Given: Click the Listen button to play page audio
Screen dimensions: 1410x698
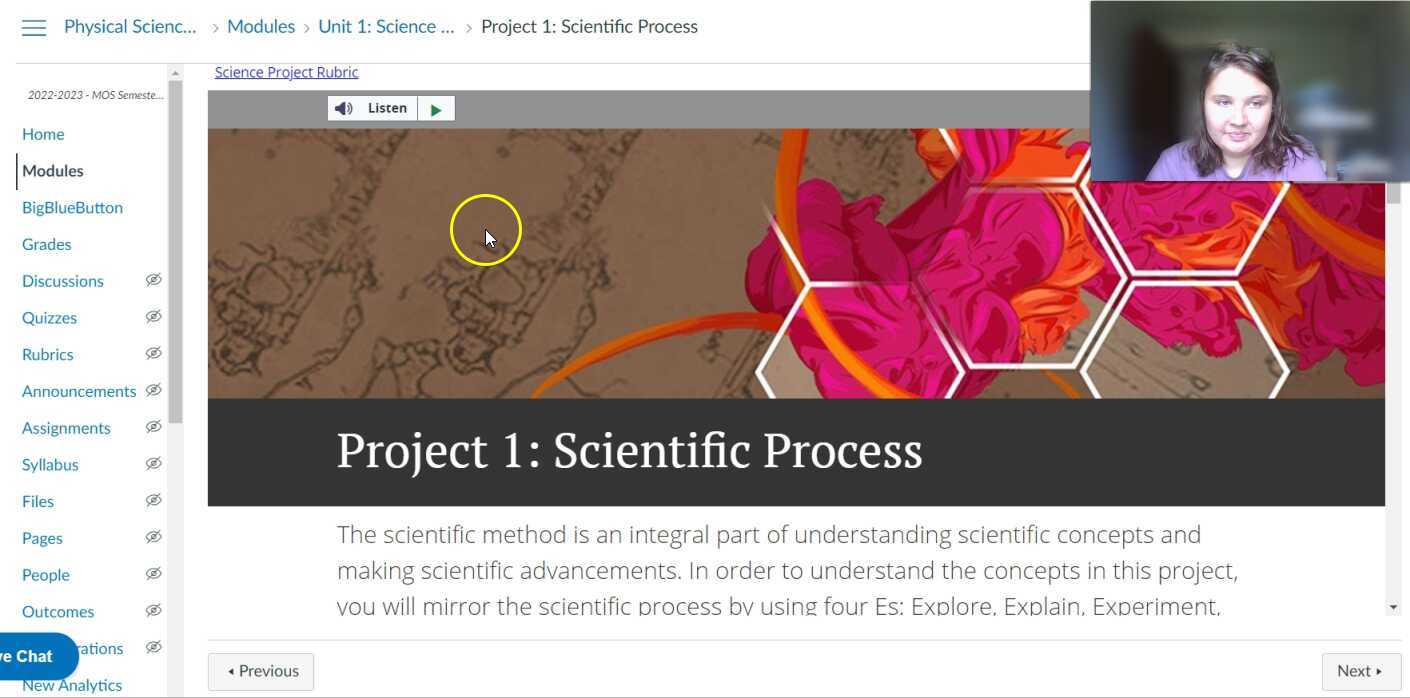Looking at the screenshot, I should click(x=386, y=107).
